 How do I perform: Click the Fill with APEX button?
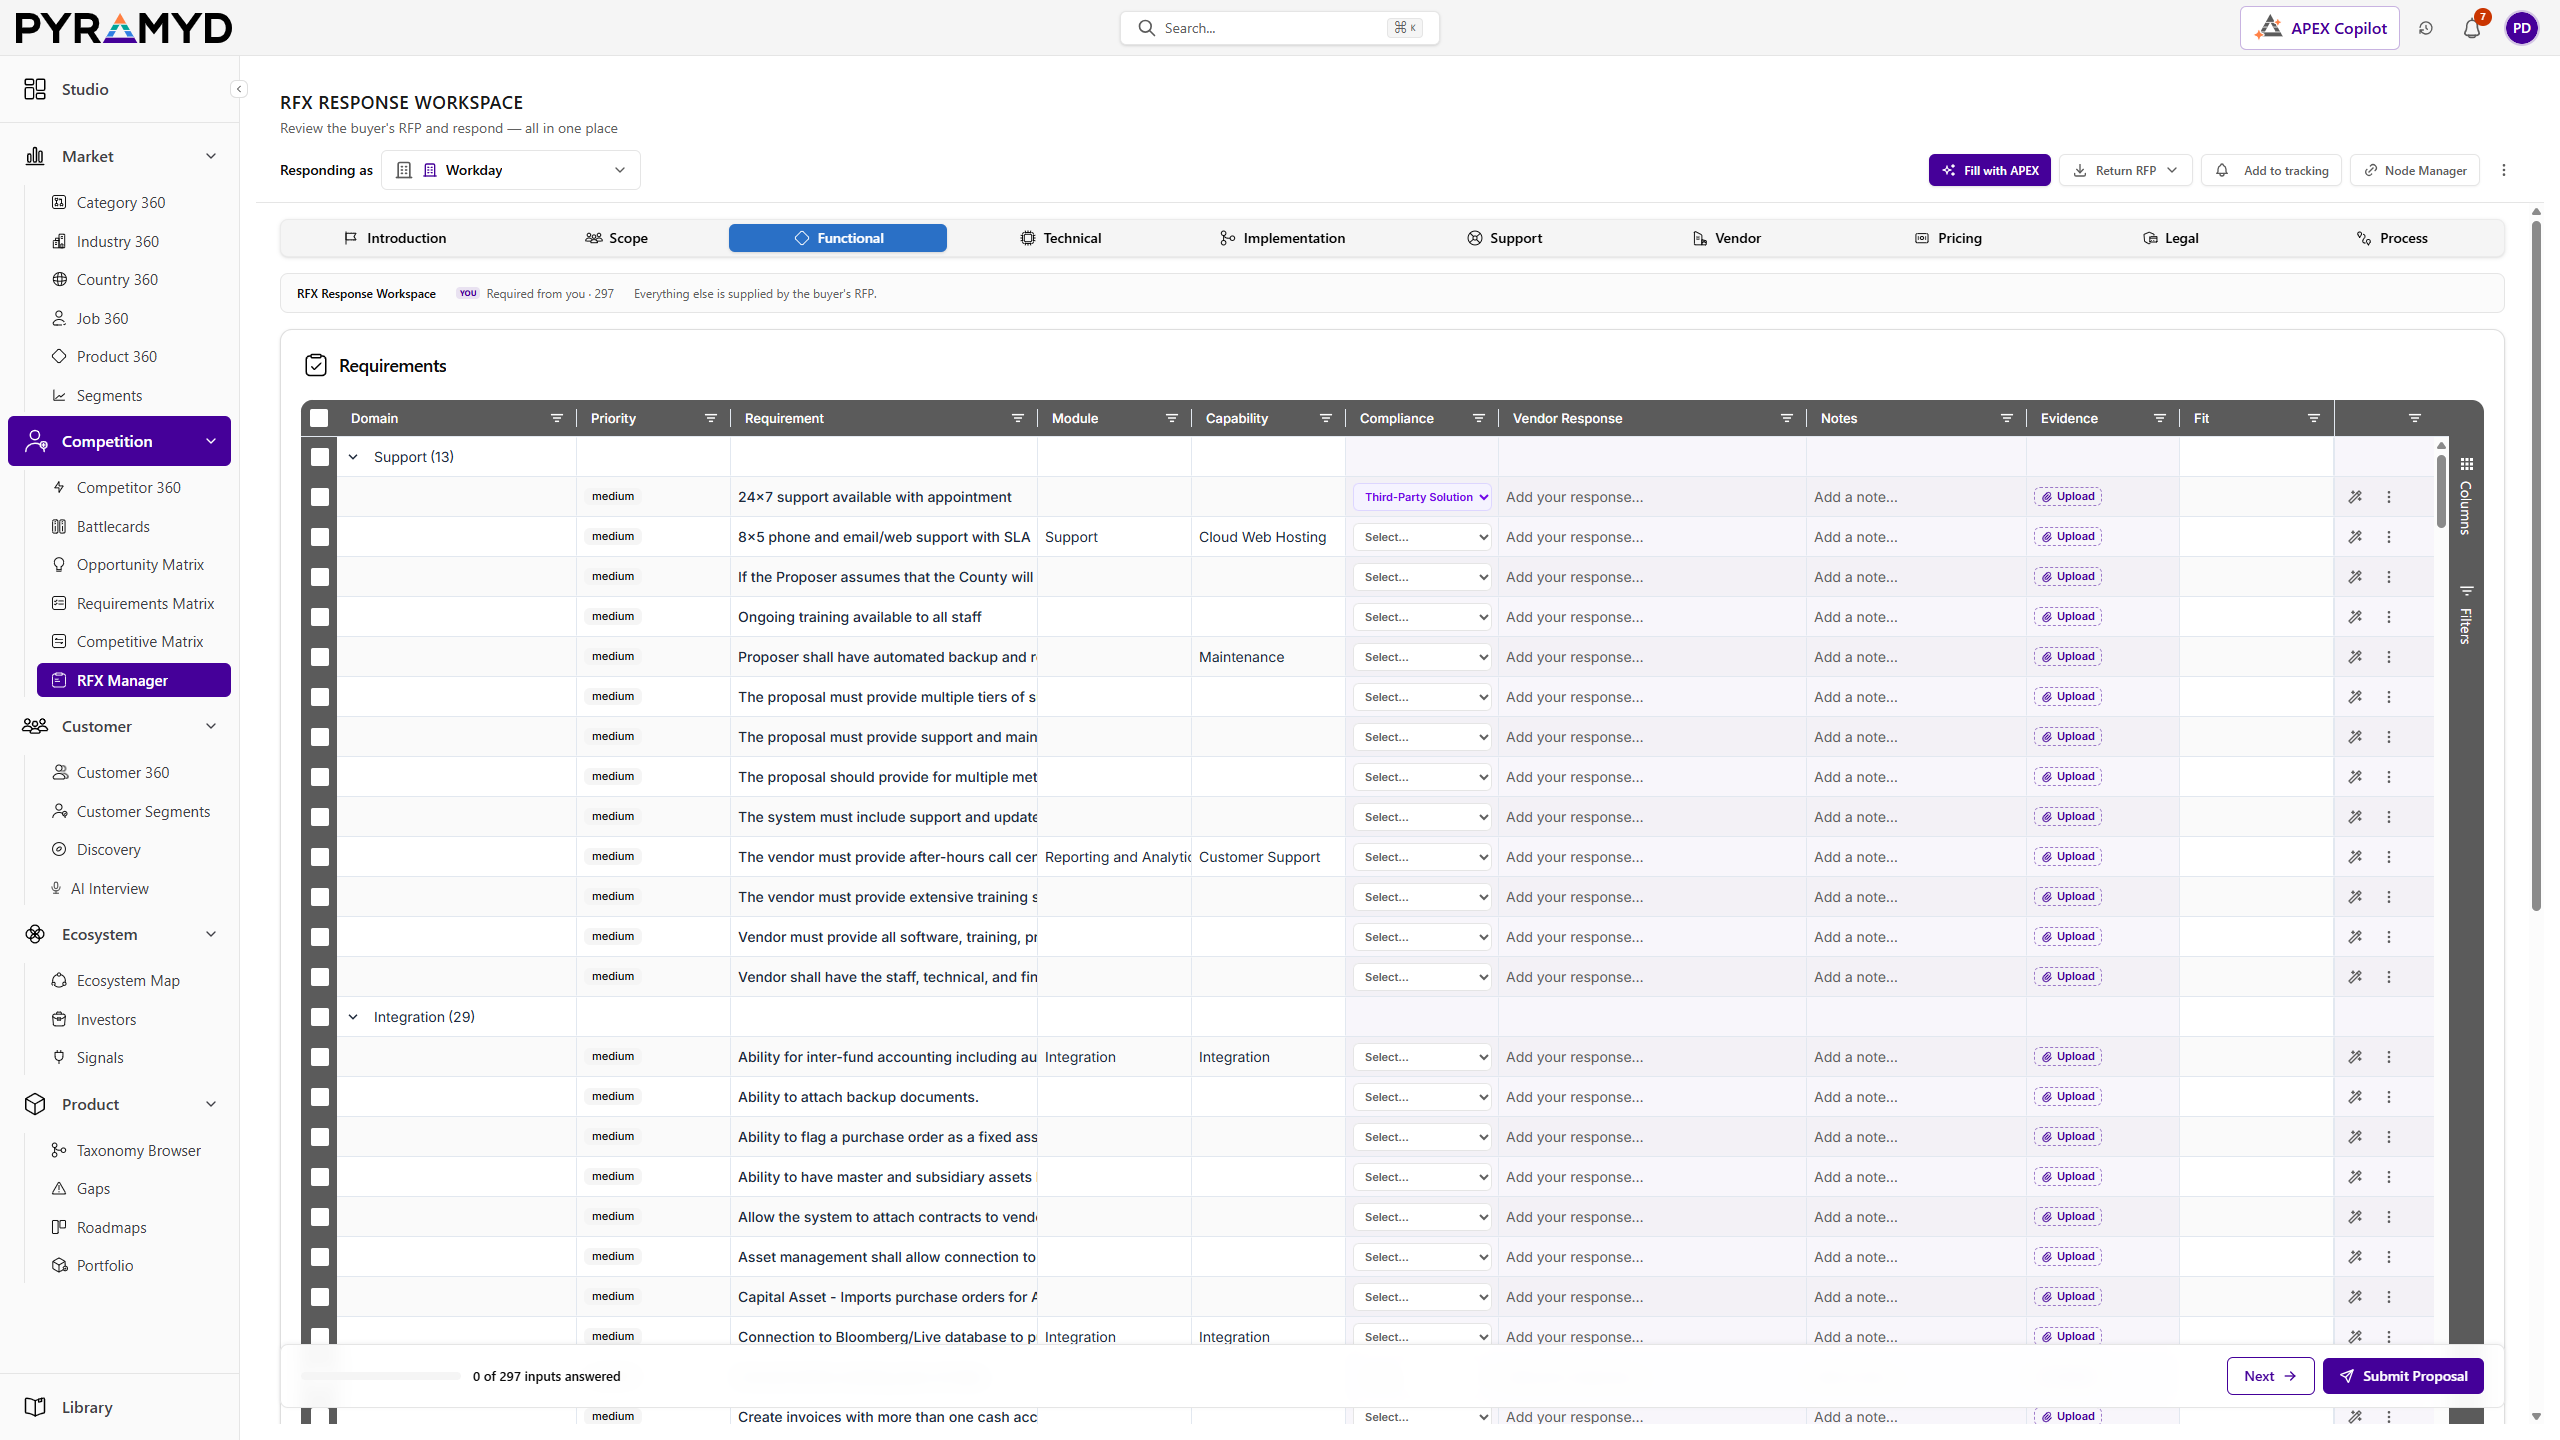1990,170
